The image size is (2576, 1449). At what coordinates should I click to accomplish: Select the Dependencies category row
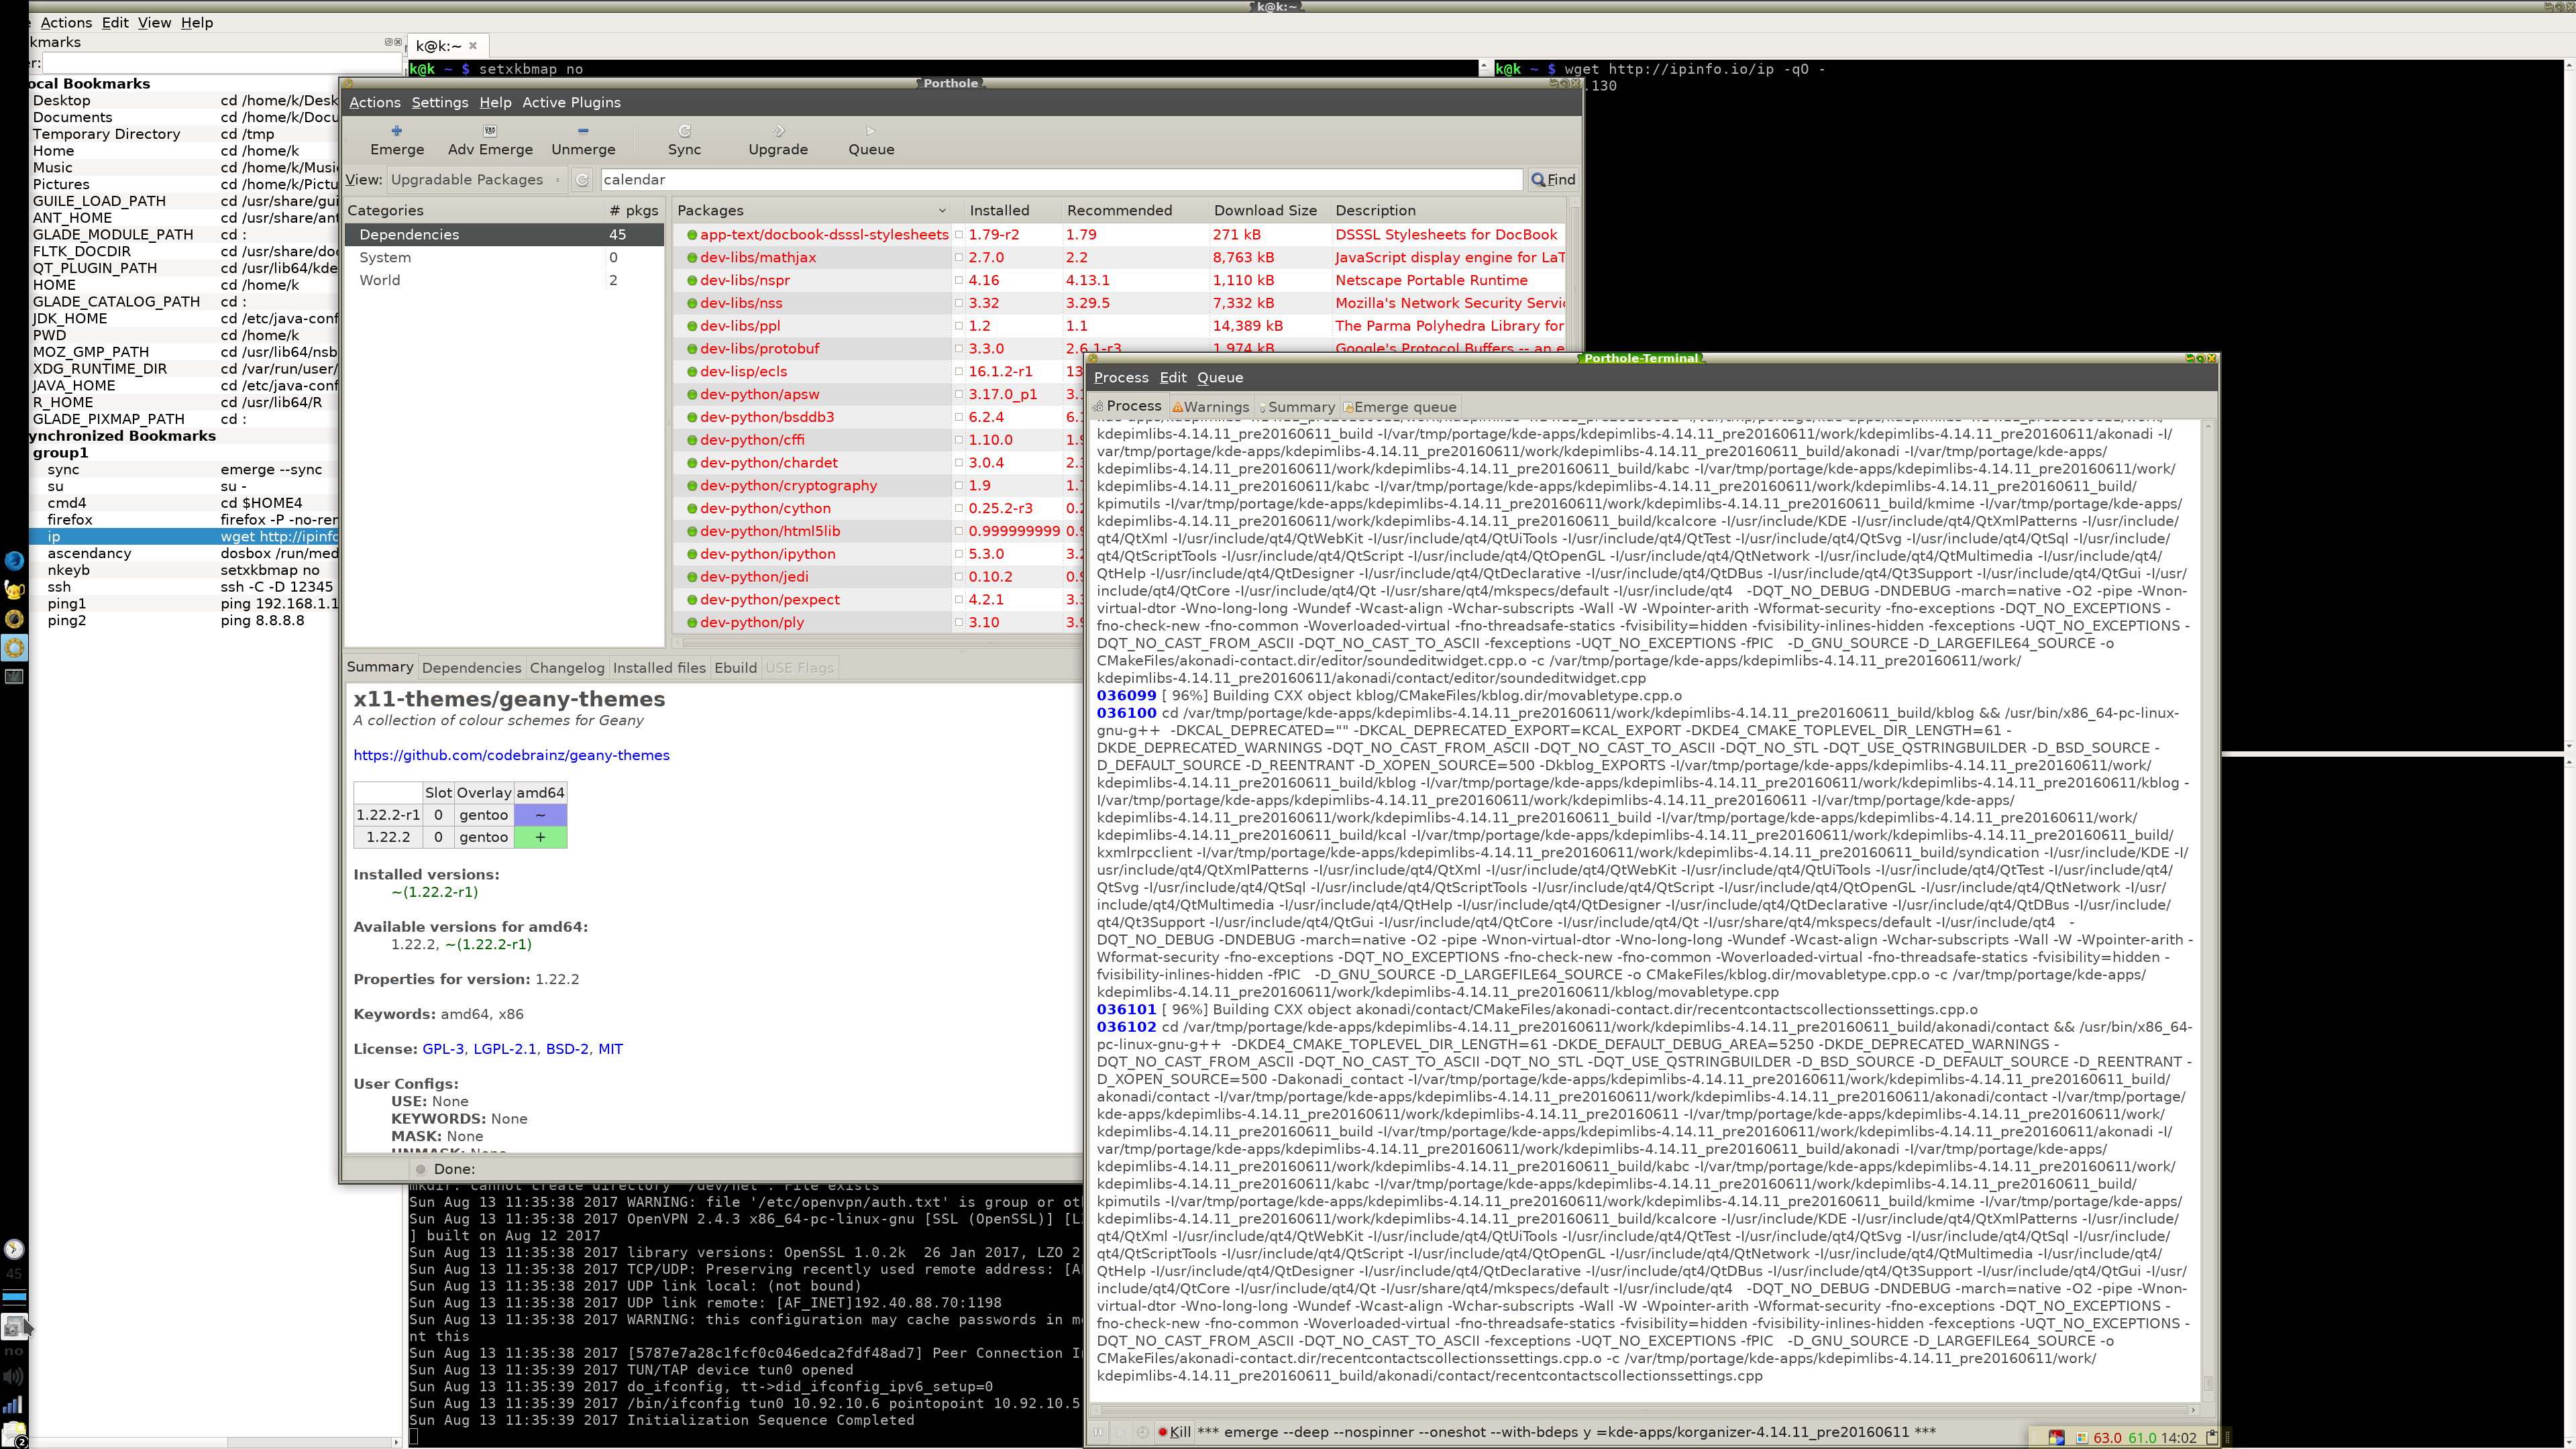tap(504, 234)
